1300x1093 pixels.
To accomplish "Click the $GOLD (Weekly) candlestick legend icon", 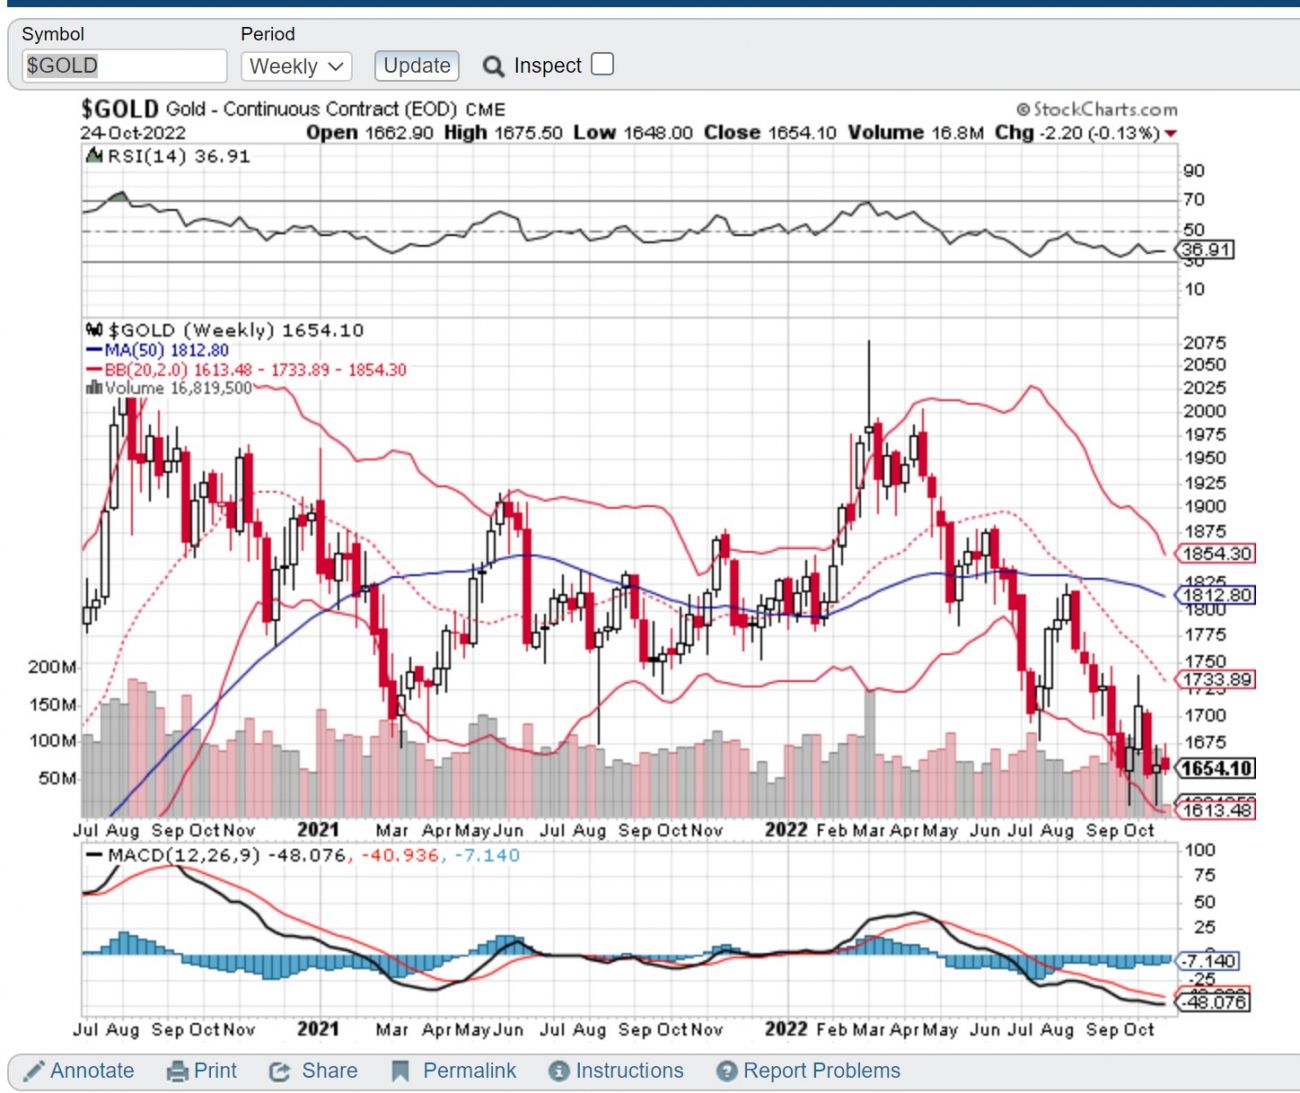I will tap(95, 330).
